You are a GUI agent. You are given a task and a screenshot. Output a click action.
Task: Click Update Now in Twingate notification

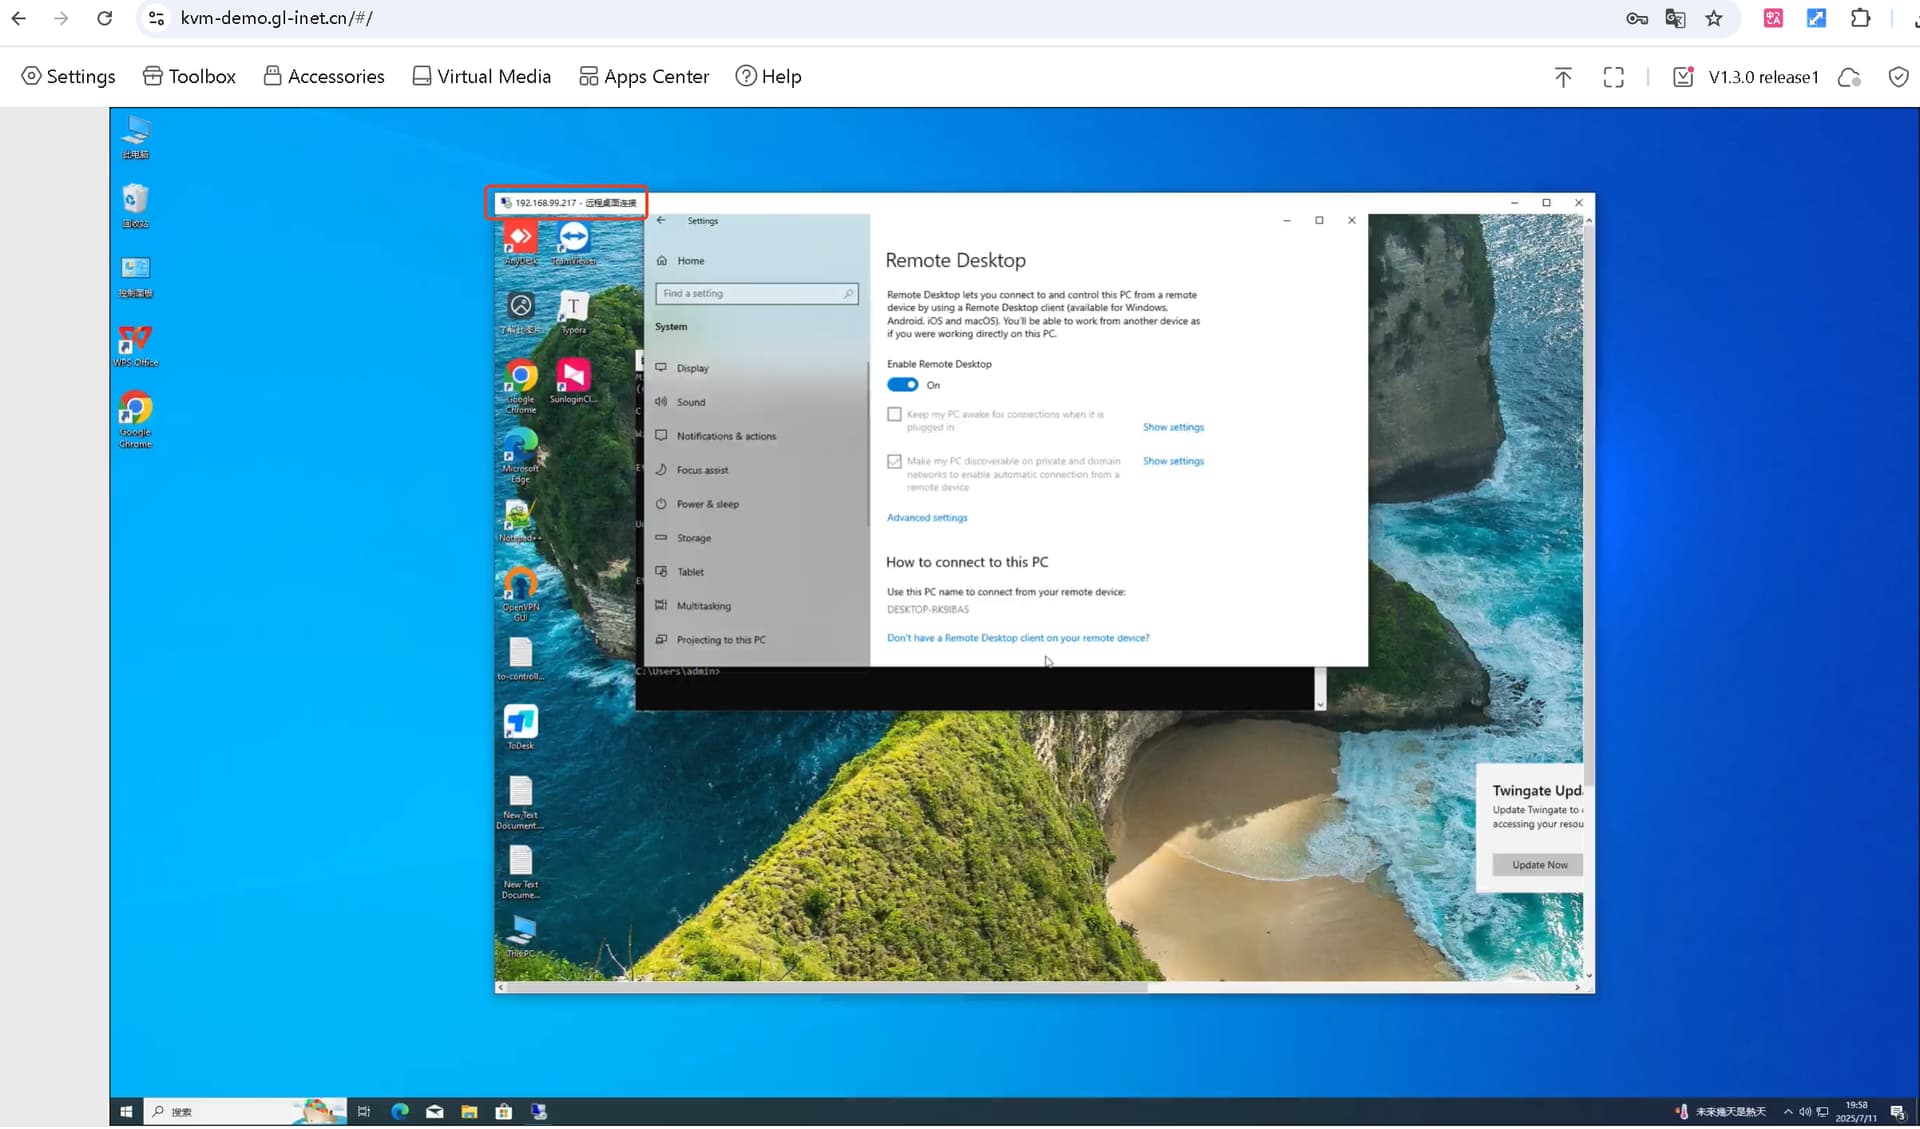1538,865
